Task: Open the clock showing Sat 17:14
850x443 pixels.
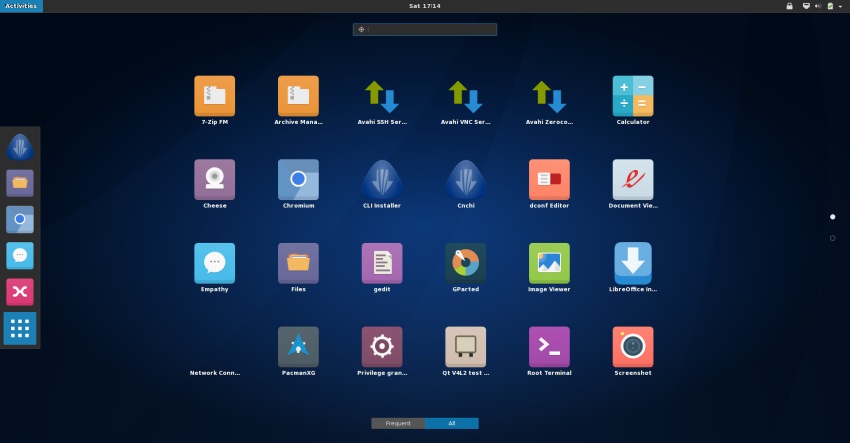Action: click(x=425, y=6)
